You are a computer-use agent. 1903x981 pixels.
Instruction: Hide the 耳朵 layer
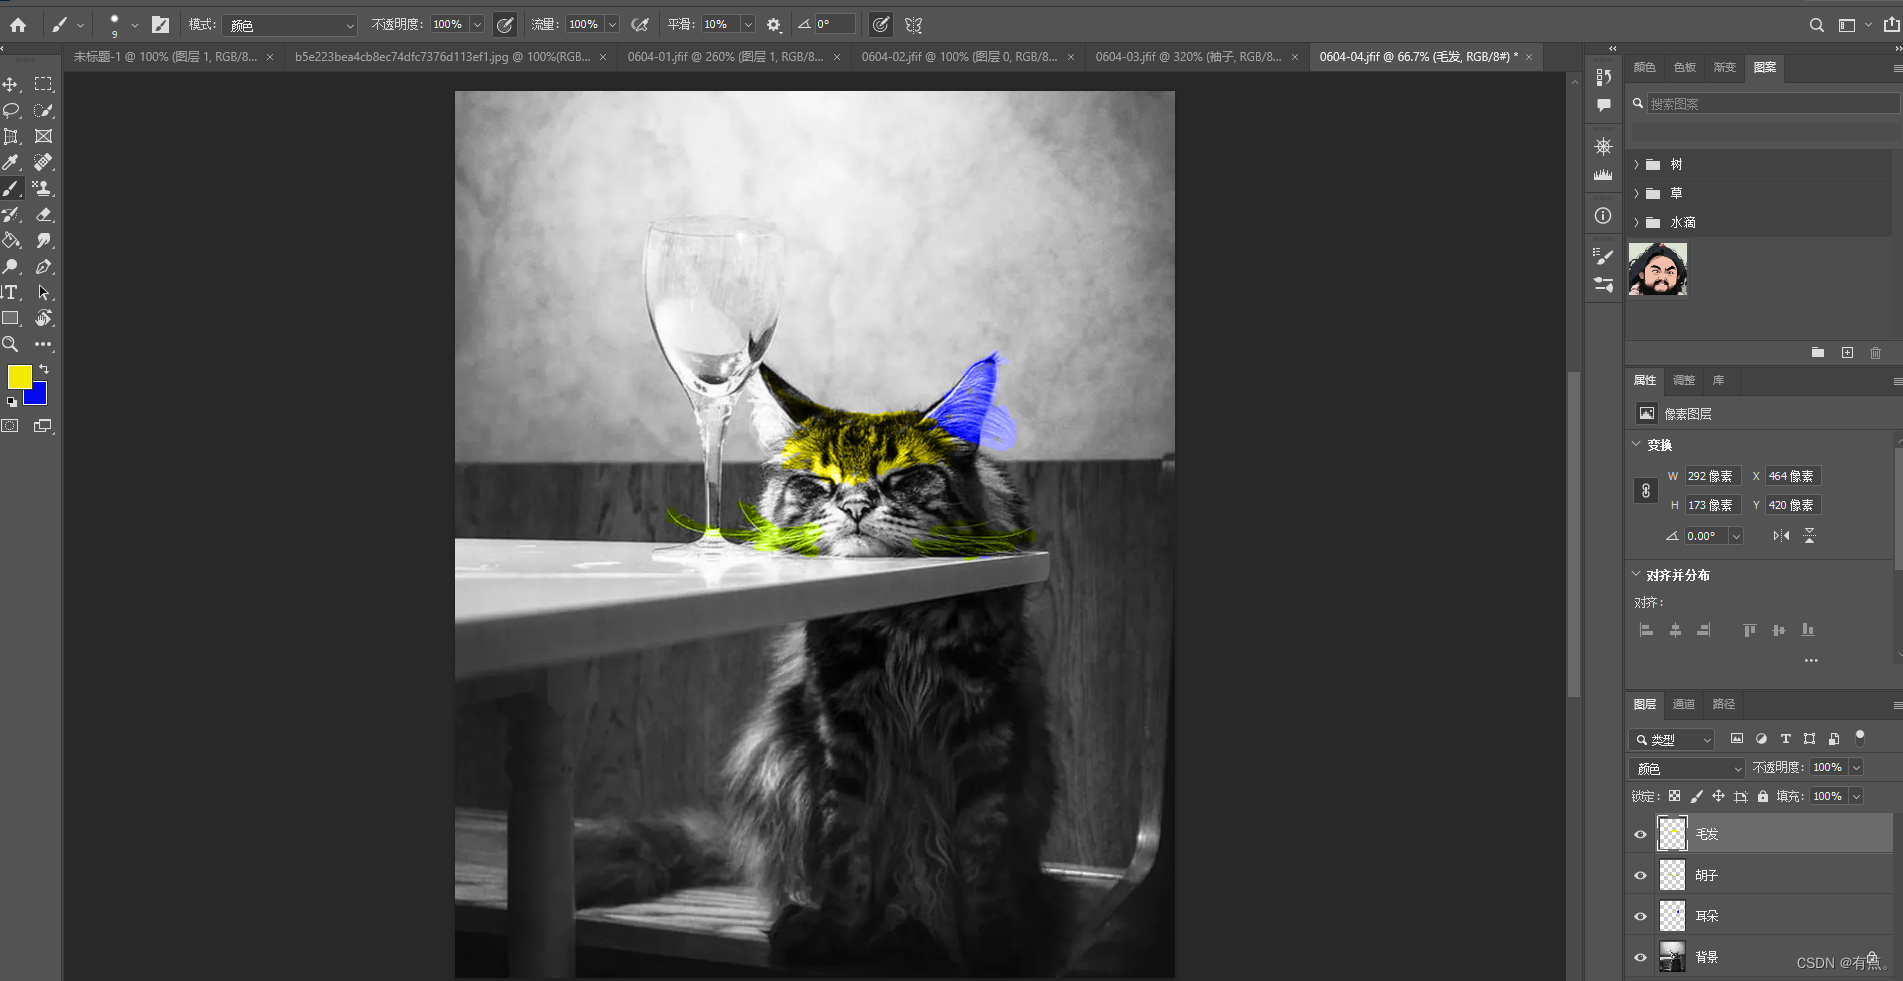coord(1640,917)
